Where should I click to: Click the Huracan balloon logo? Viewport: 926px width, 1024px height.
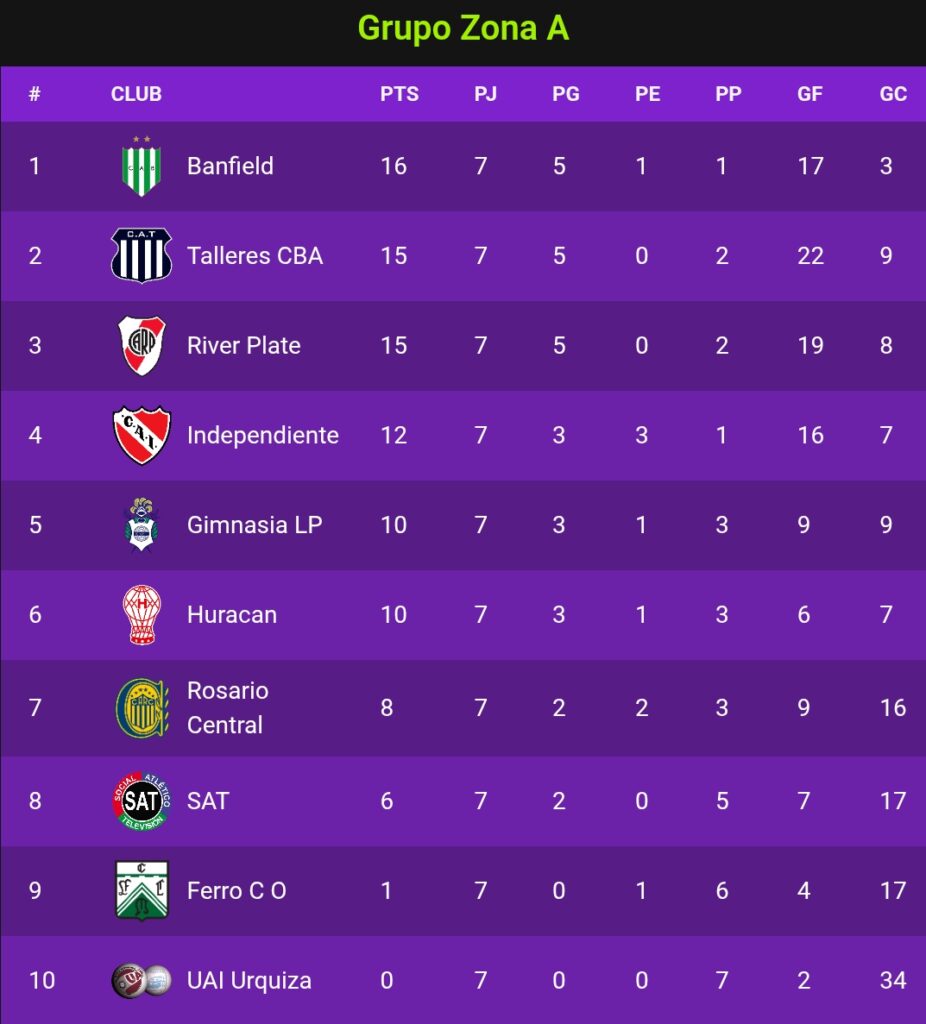(x=142, y=615)
